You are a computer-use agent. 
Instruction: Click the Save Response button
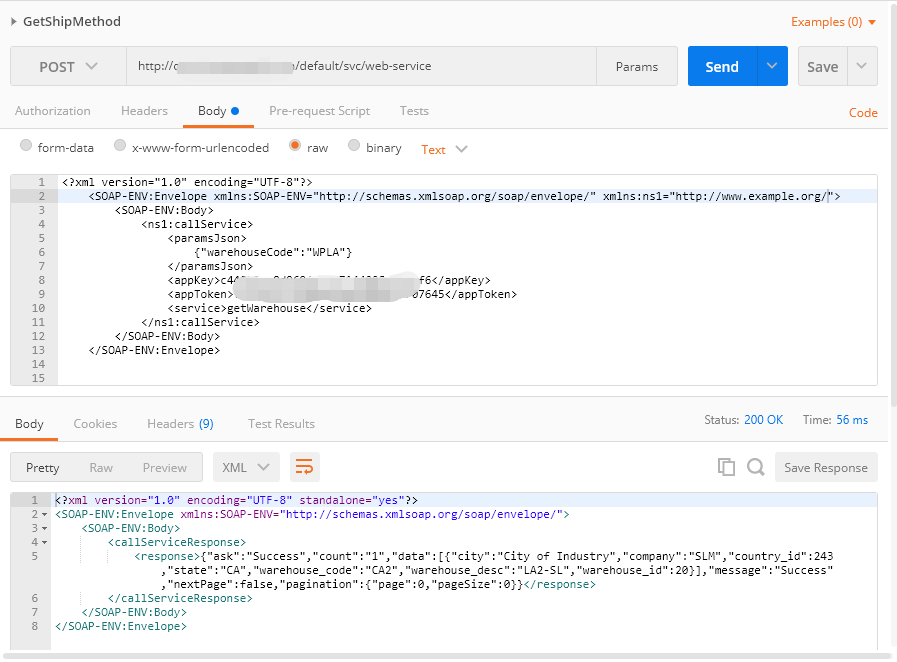point(825,467)
